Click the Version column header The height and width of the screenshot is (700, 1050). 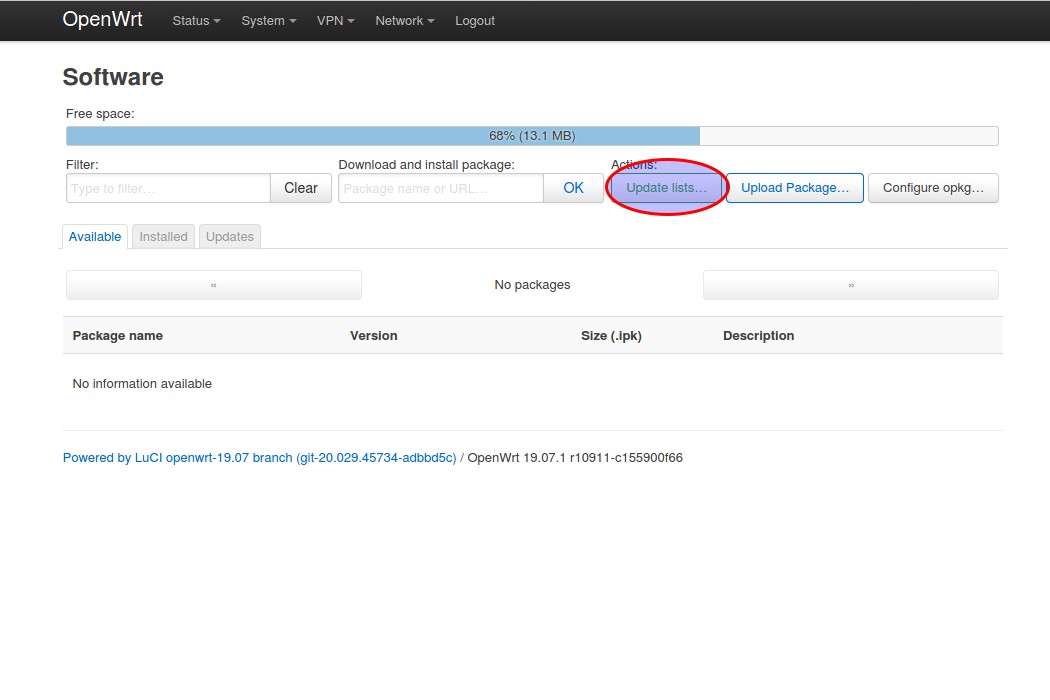374,336
